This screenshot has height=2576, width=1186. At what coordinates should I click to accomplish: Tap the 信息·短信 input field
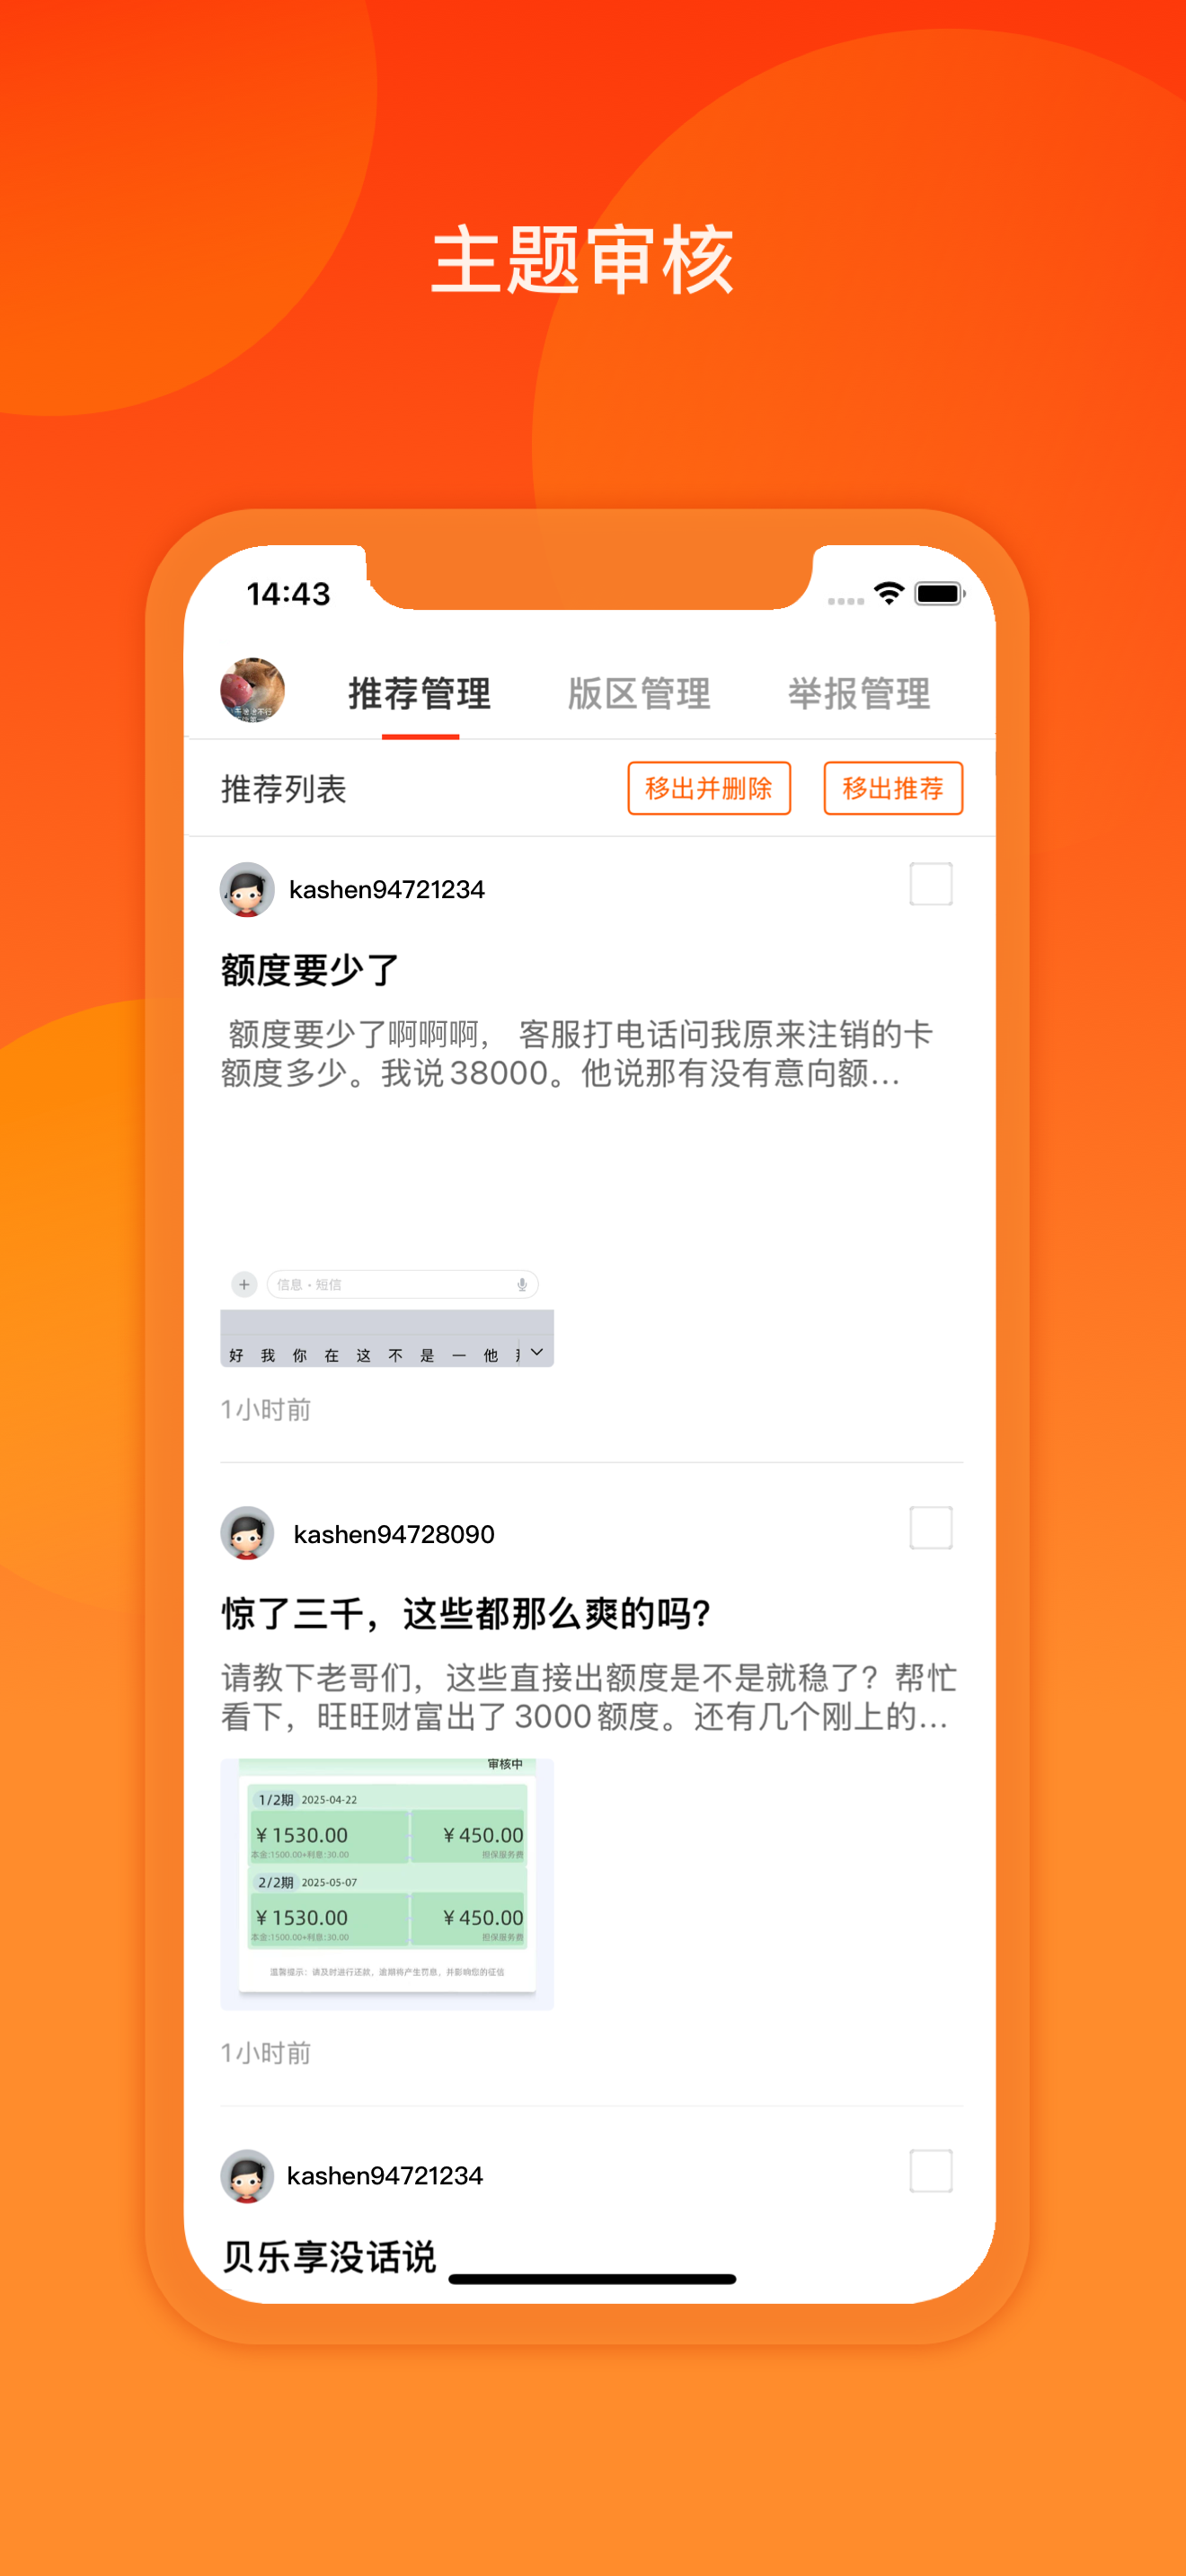tap(402, 1284)
